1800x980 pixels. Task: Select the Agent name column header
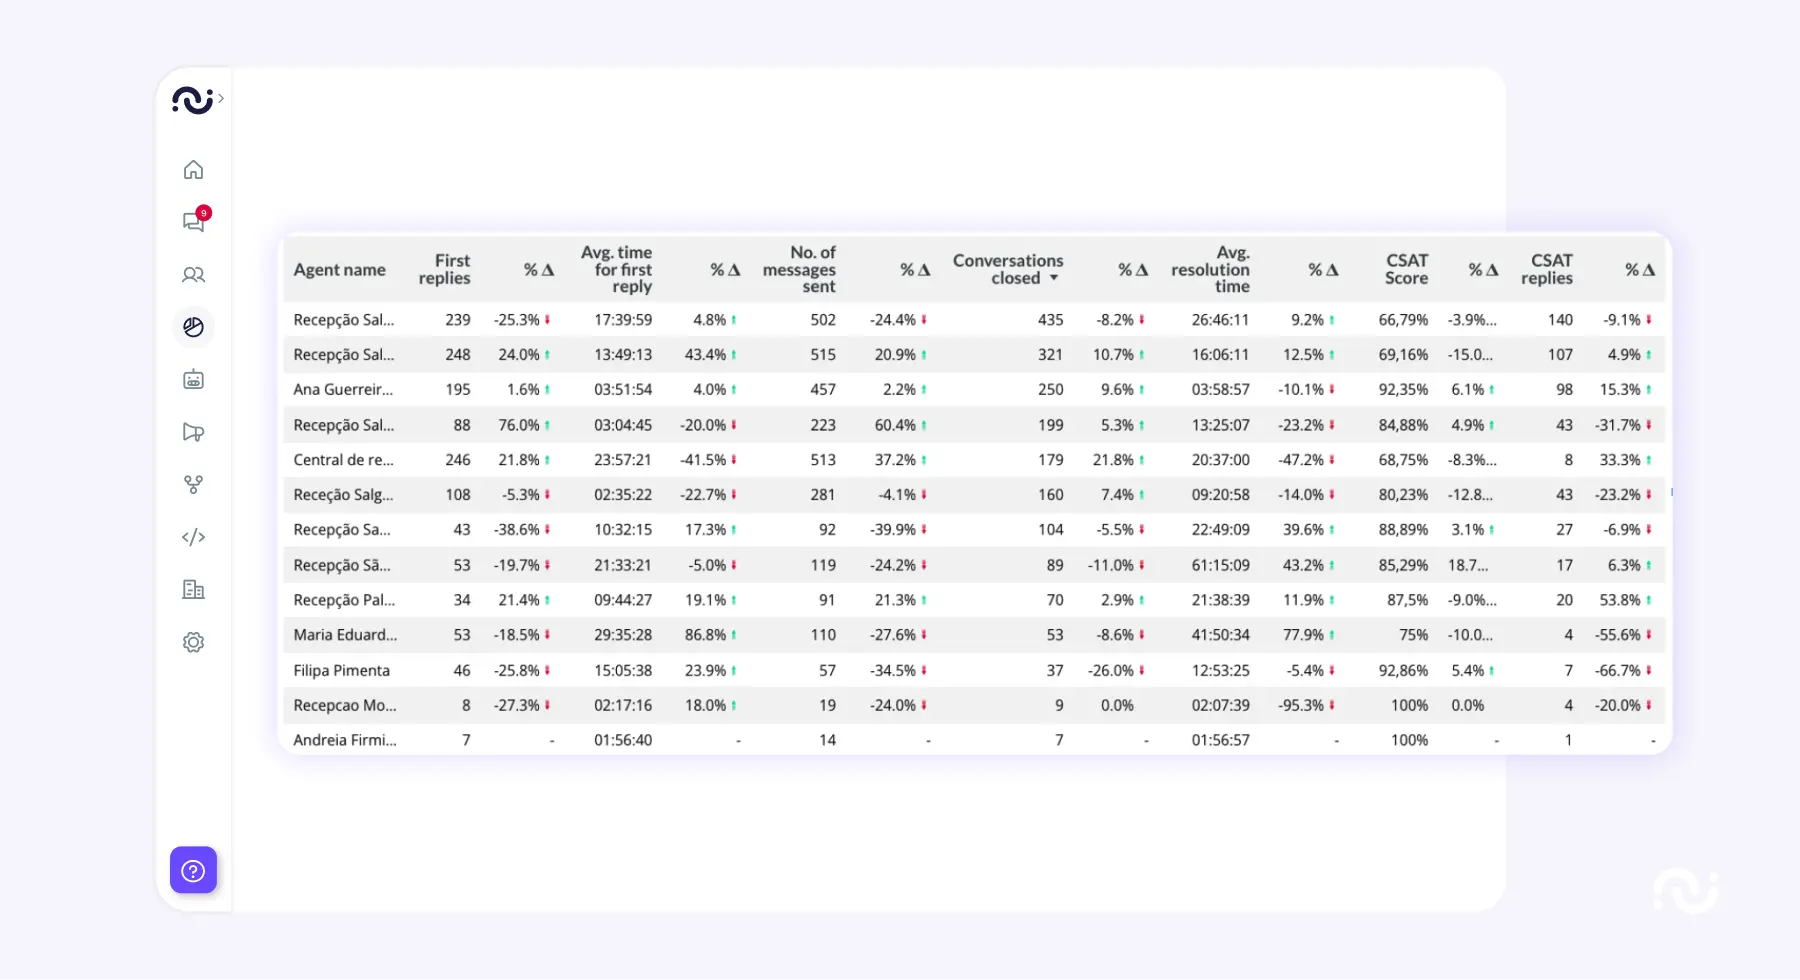click(x=339, y=269)
